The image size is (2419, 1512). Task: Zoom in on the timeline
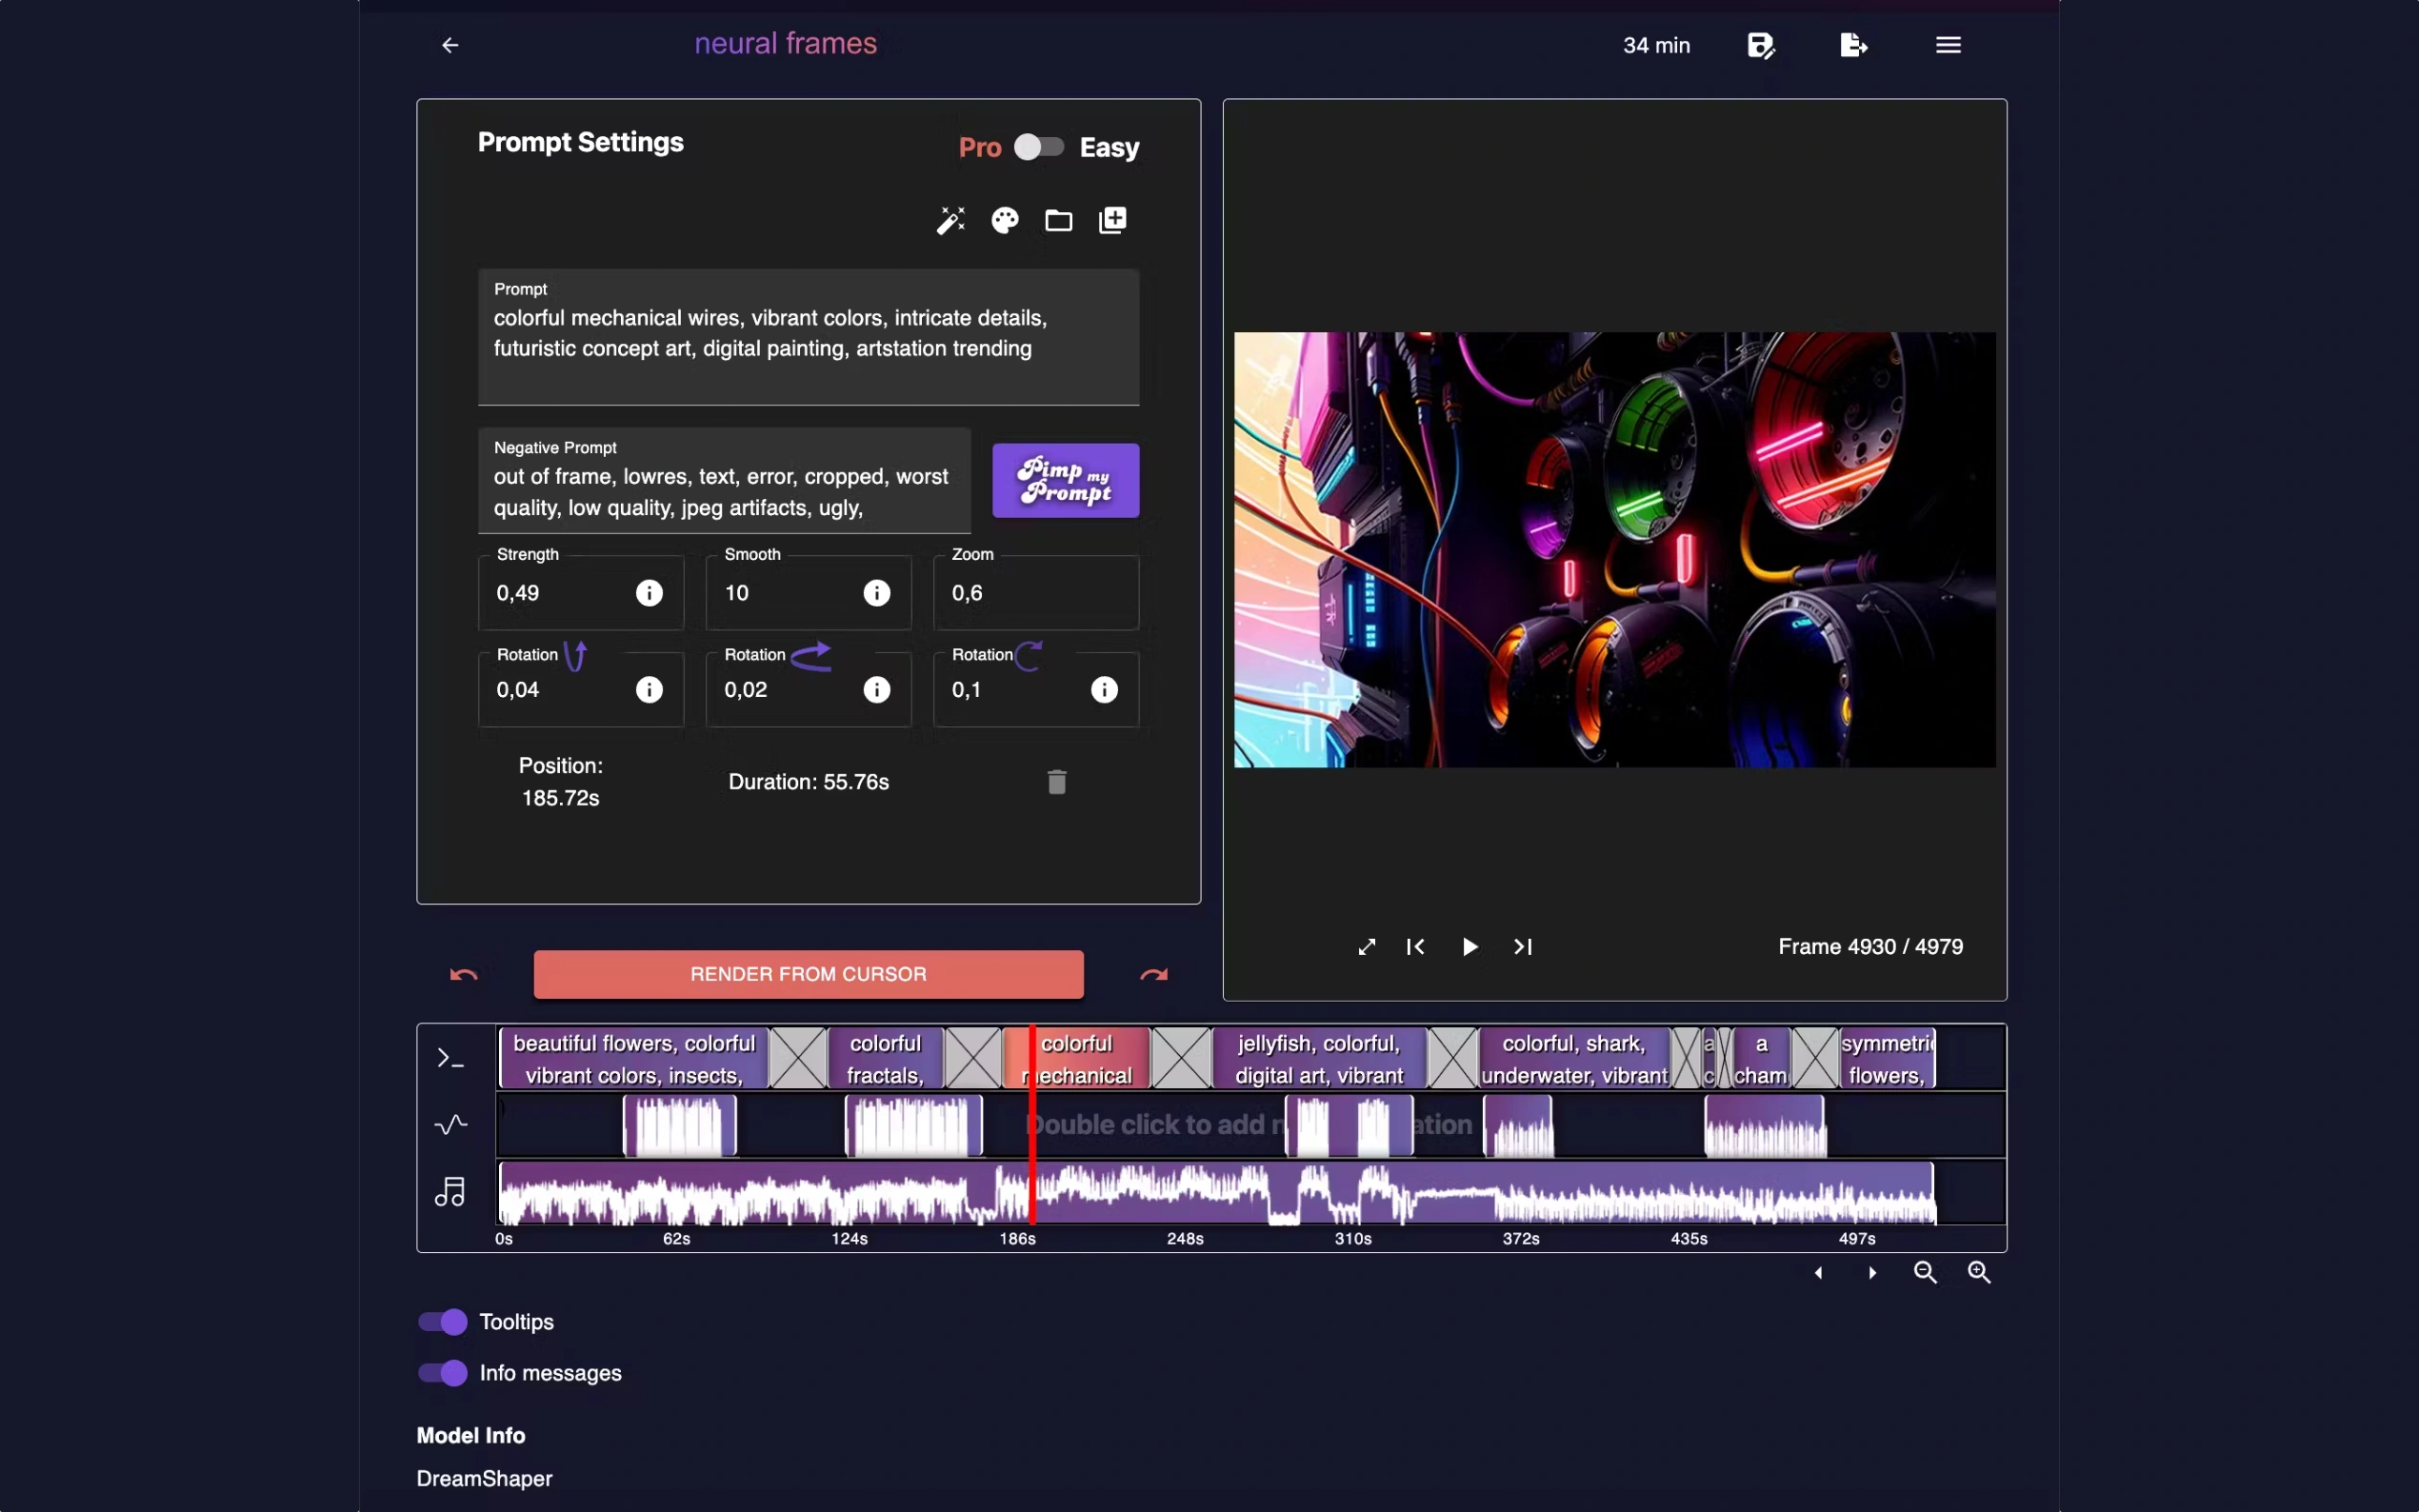1978,1272
